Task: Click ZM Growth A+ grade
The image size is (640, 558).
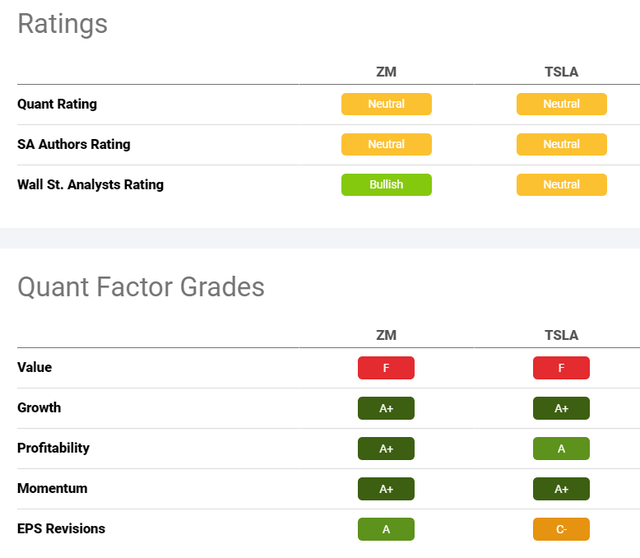Action: click(386, 408)
